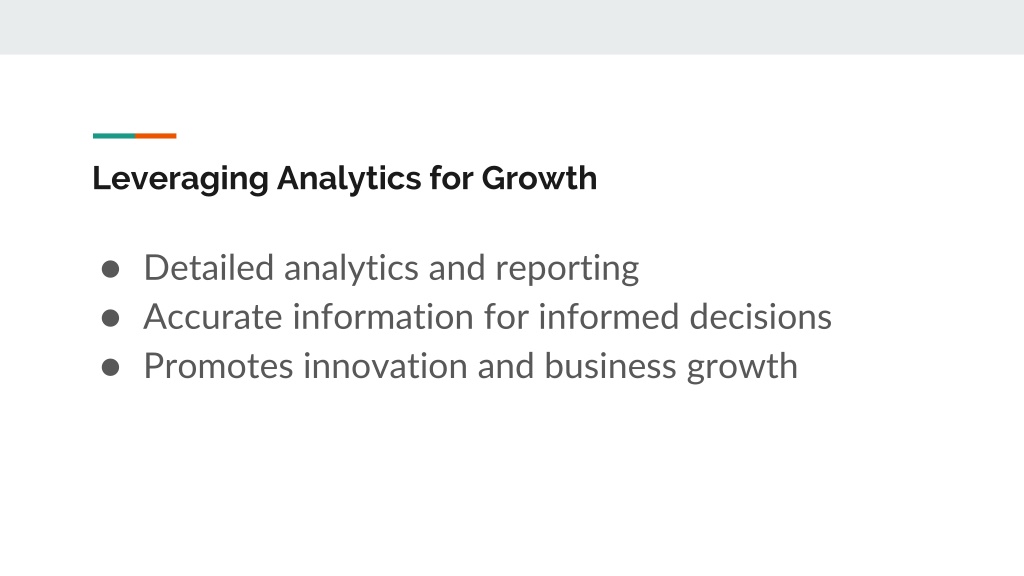Place cursor on the word 'Leveraging' in title
This screenshot has height=576, width=1024.
pyautogui.click(x=180, y=178)
